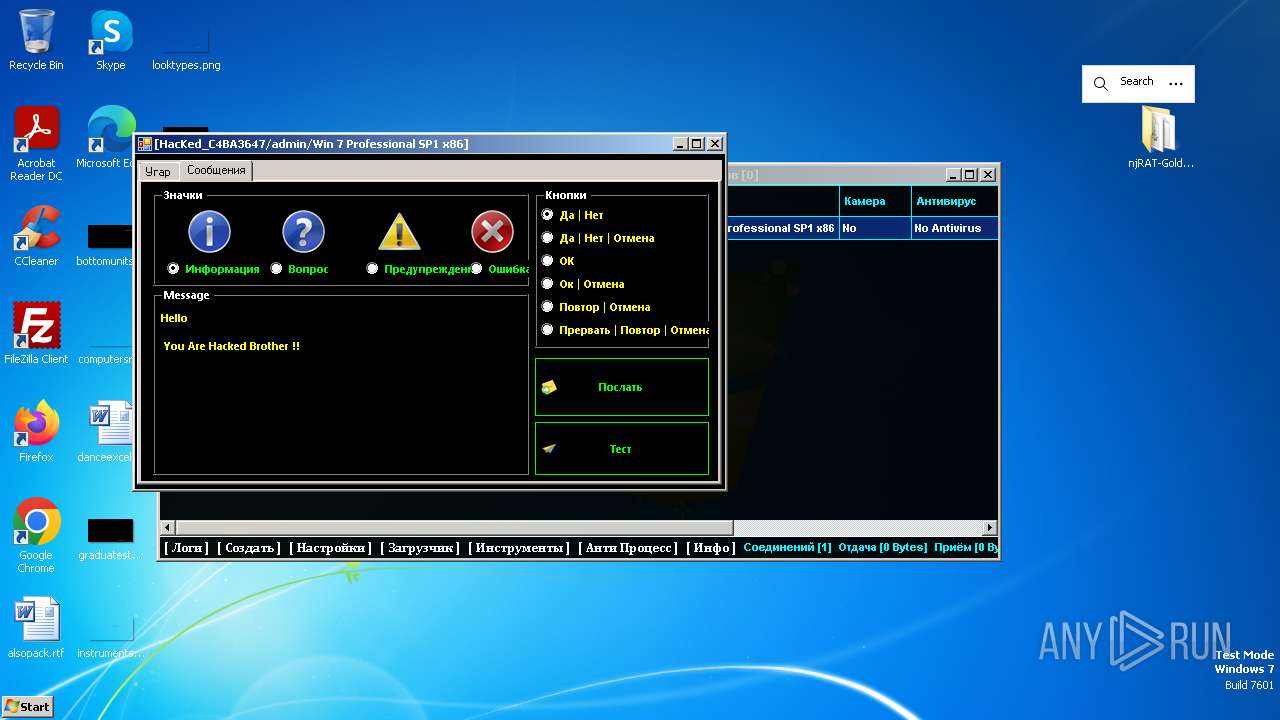Click Соединений [1] status text
Image resolution: width=1280 pixels, height=720 pixels.
coord(787,548)
